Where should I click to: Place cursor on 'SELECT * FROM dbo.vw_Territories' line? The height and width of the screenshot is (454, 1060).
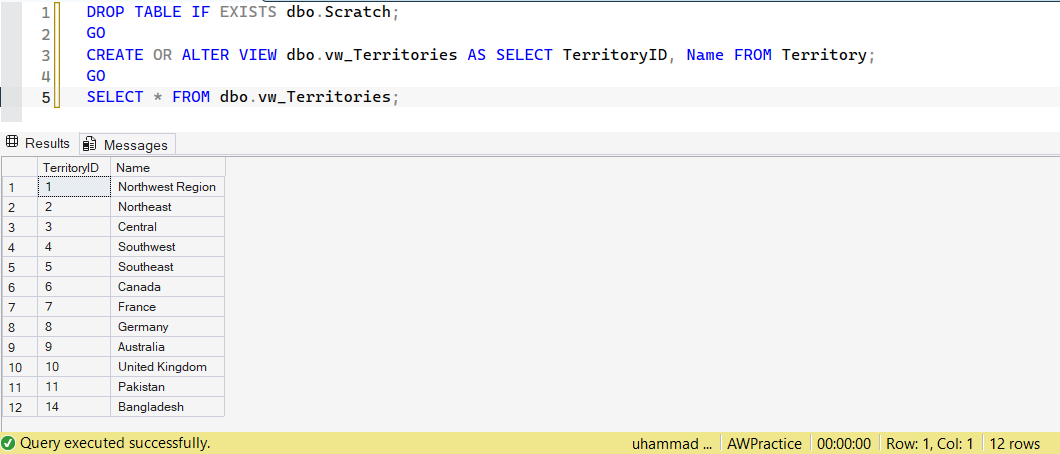243,97
